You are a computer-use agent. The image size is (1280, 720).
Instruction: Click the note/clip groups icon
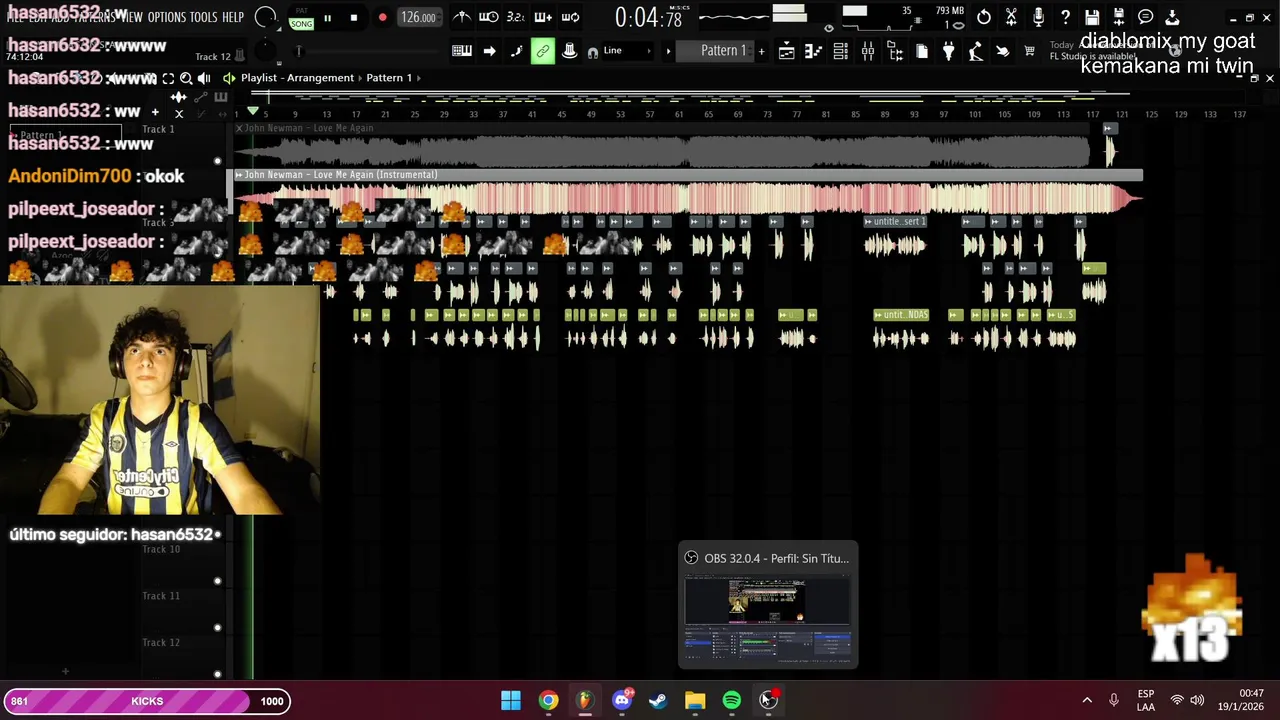[x=516, y=51]
